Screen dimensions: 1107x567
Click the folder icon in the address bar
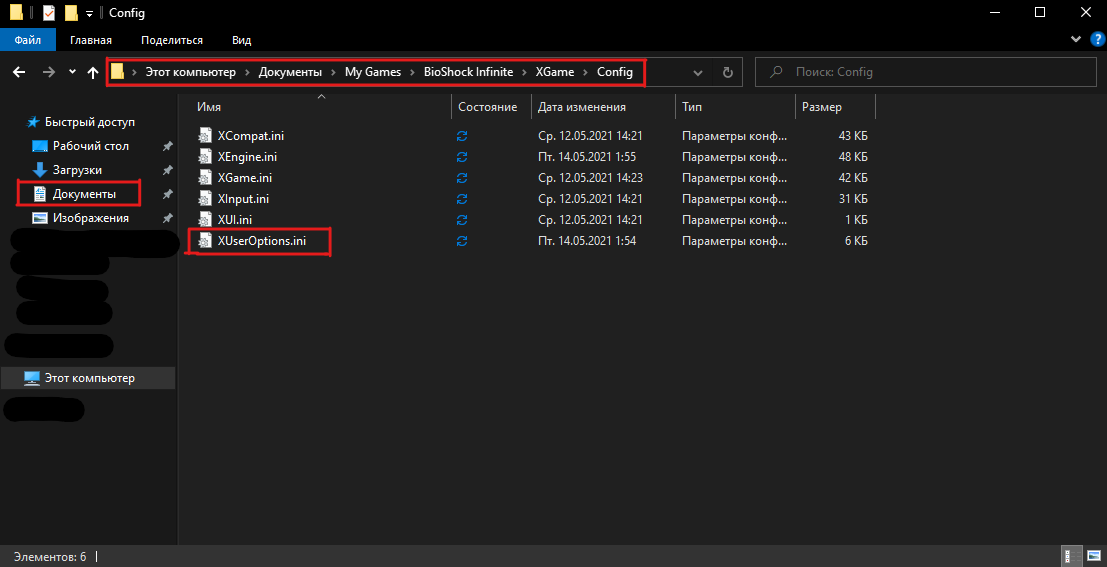pyautogui.click(x=118, y=72)
